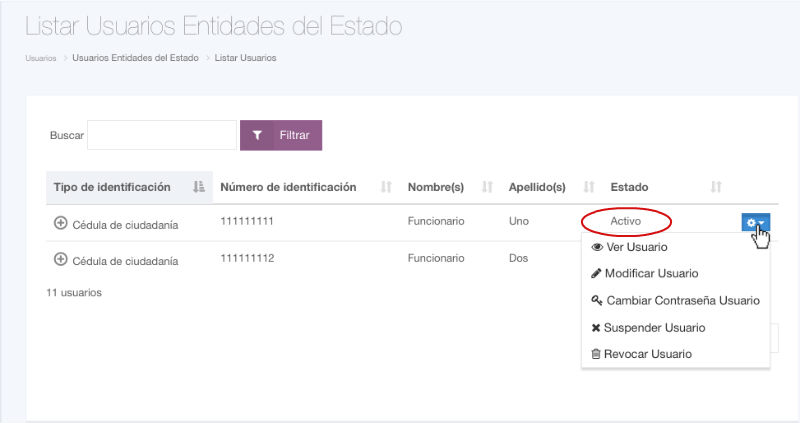Sort the Estado column
This screenshot has width=800, height=423.
coord(716,187)
